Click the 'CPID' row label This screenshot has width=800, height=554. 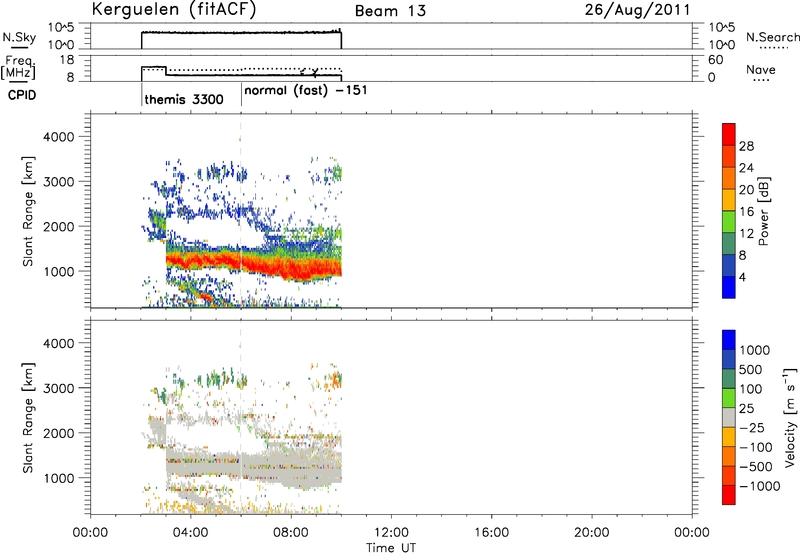coord(22,95)
